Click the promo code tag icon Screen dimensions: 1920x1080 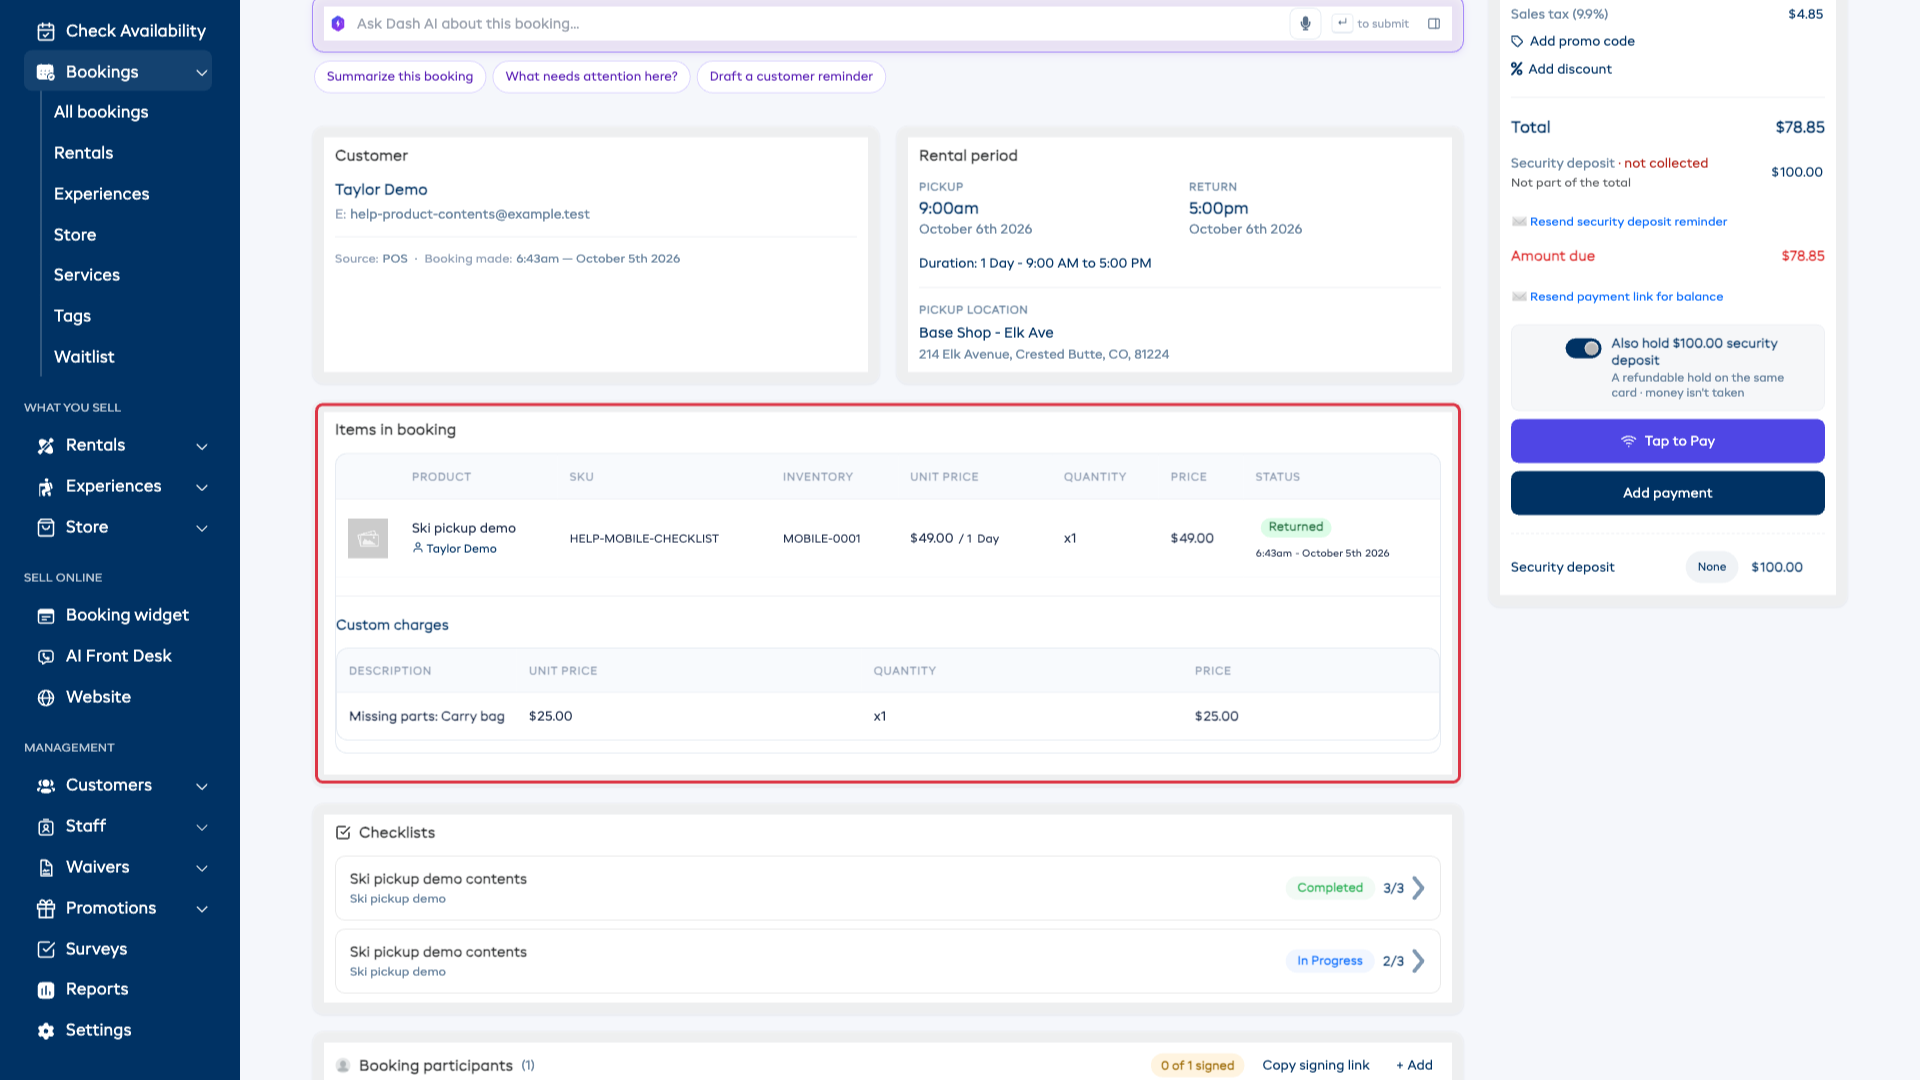click(x=1517, y=41)
